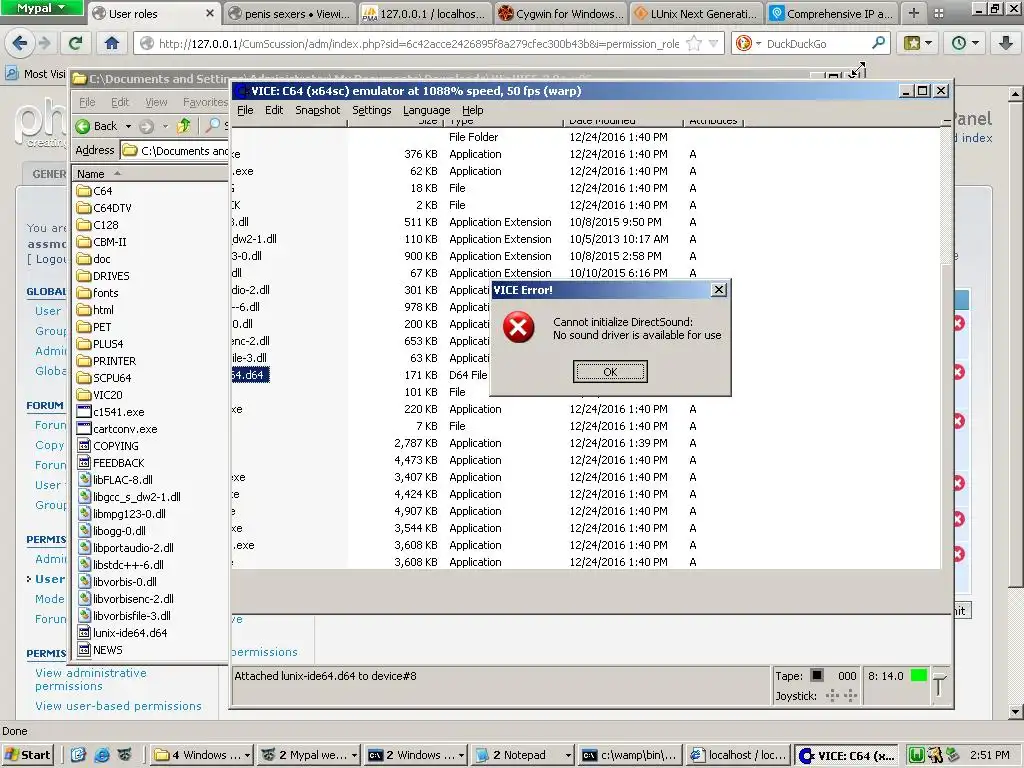Open the 4 Windows taskbar group
This screenshot has width=1024, height=768.
pos(202,755)
